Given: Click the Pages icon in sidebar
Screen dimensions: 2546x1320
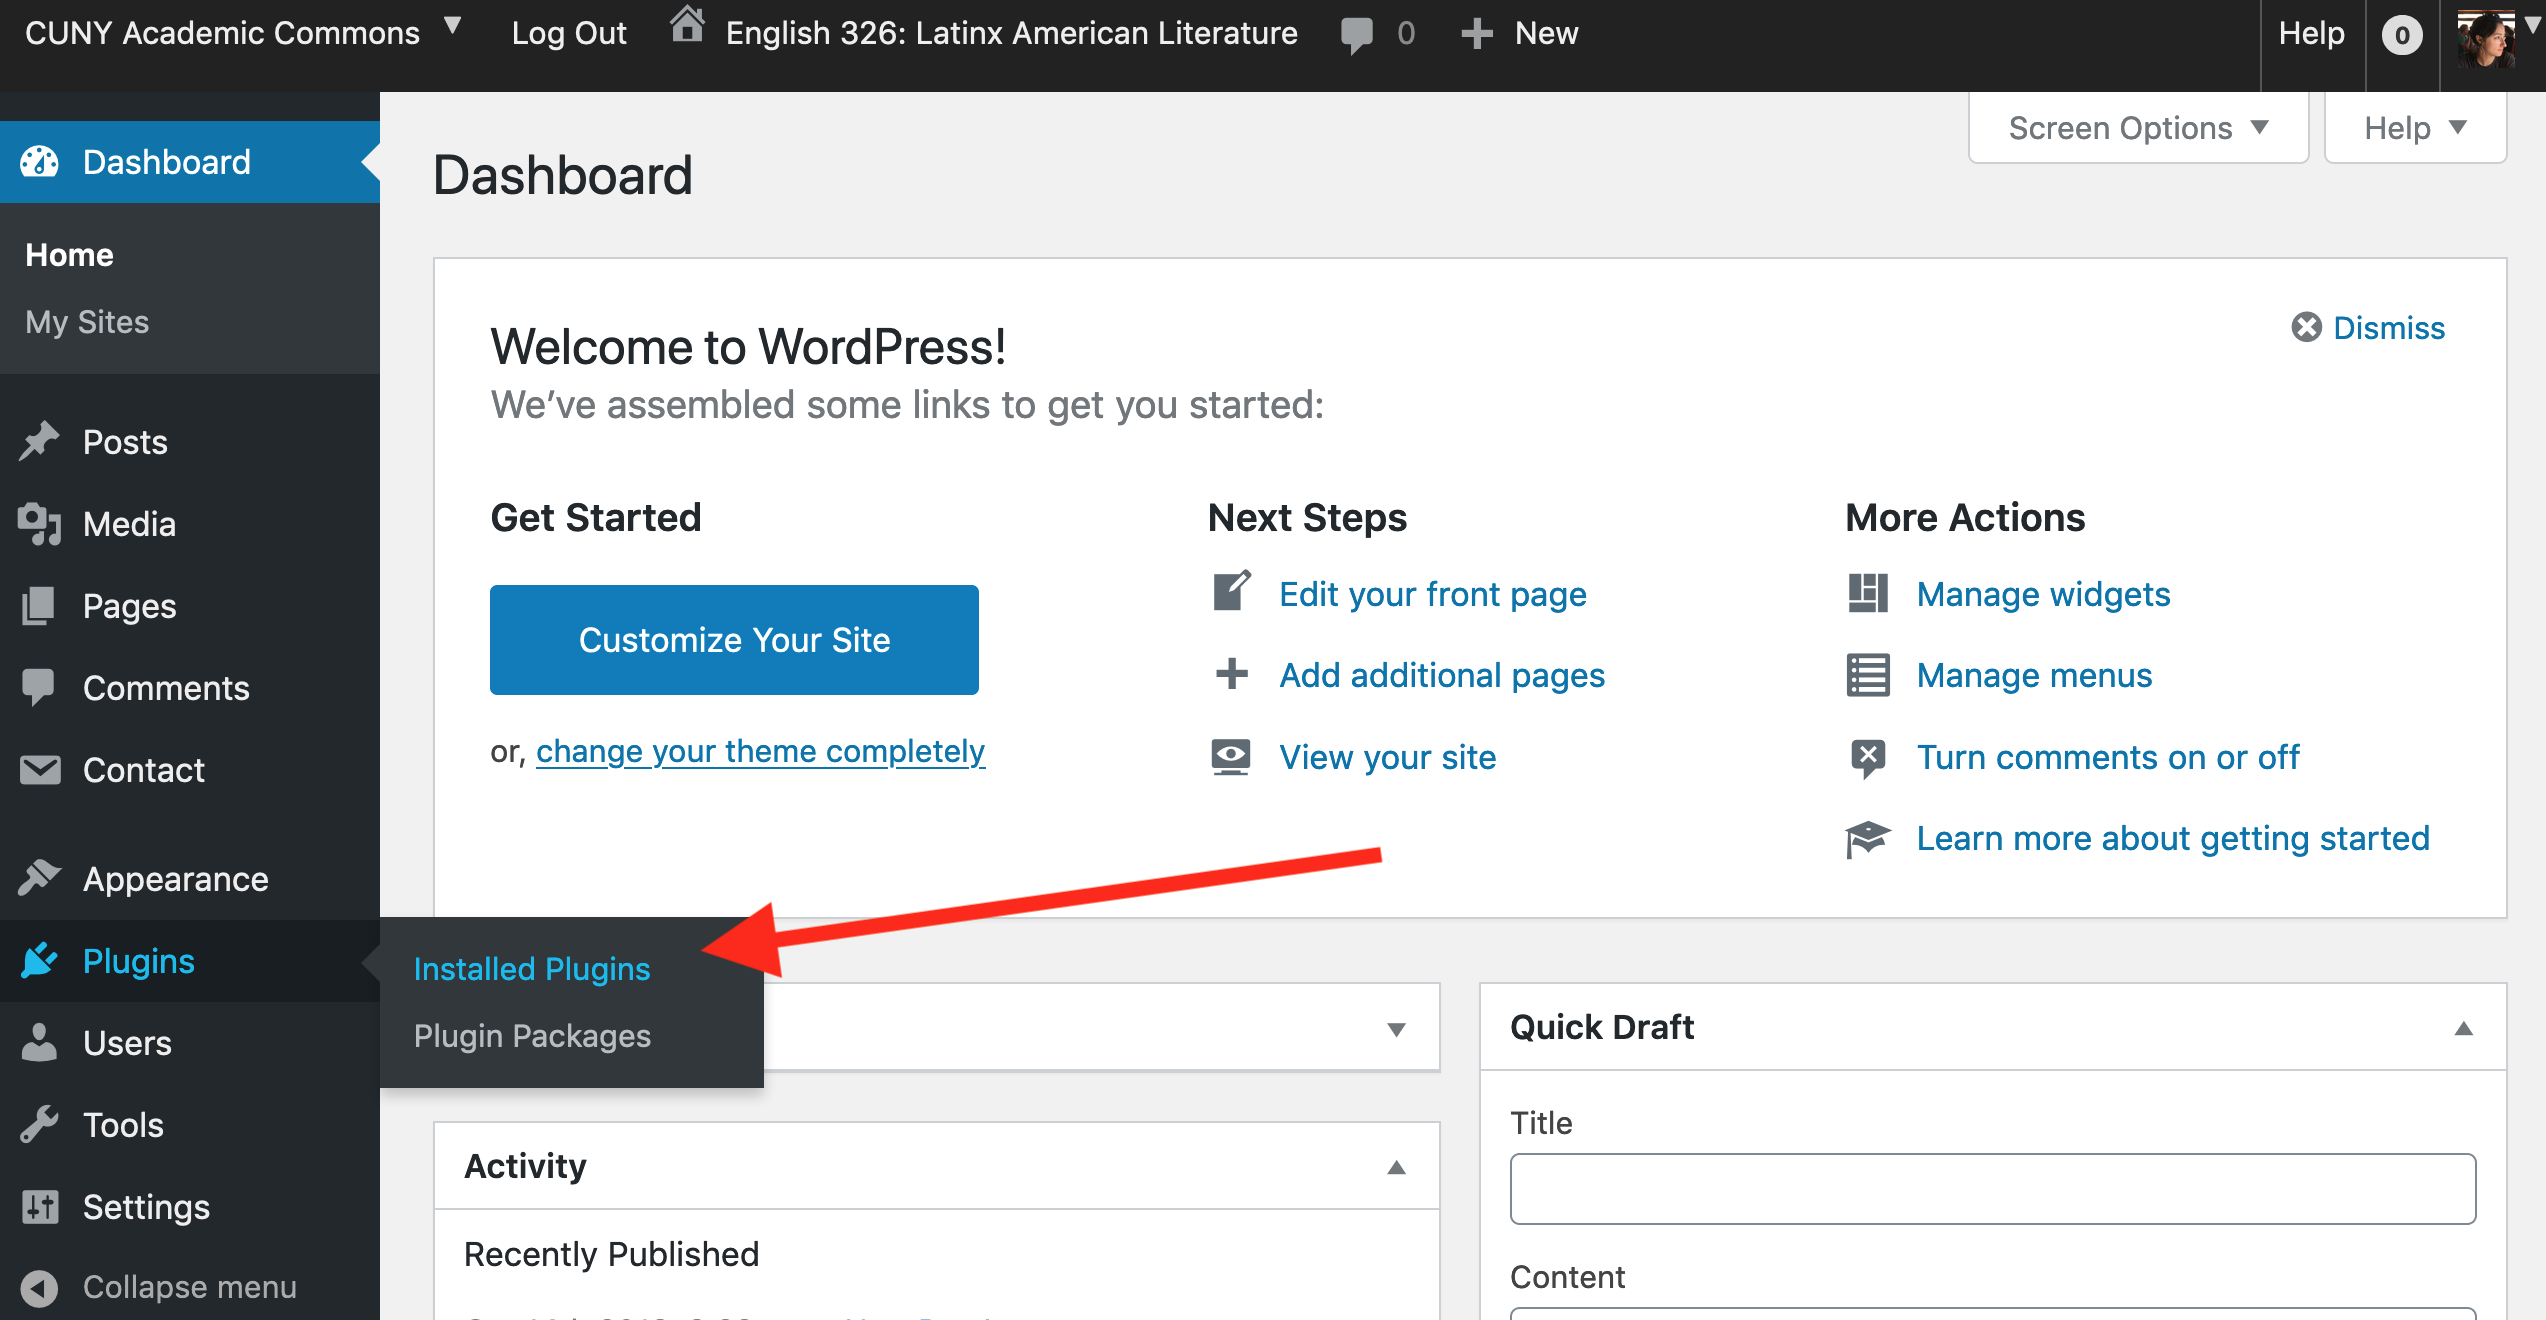Looking at the screenshot, I should 39,605.
